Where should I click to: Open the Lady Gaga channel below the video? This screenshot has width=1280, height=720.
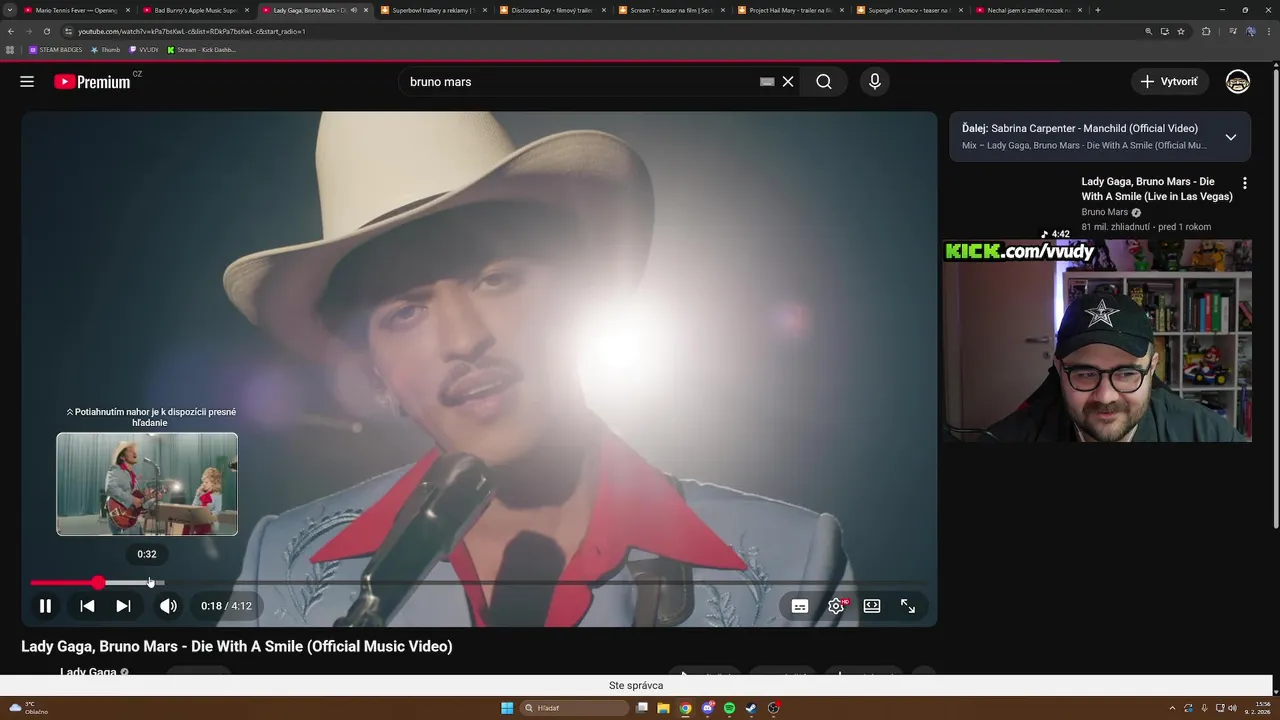[88, 672]
